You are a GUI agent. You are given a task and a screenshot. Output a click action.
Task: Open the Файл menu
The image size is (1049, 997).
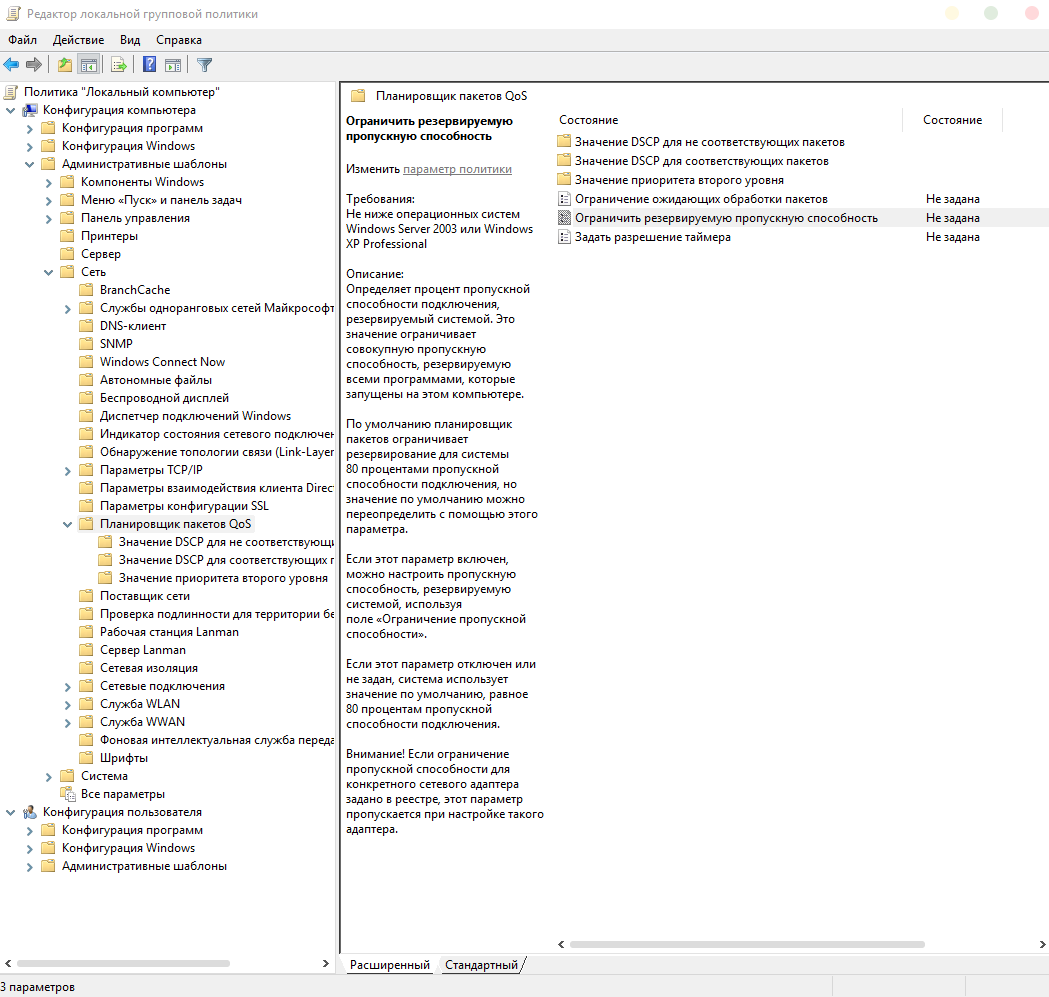[x=22, y=40]
